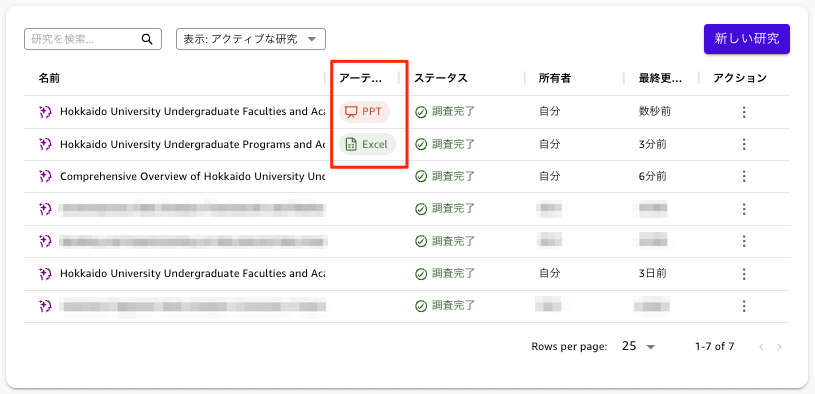Go to previous page with left chevron
The image size is (815, 394).
click(761, 347)
